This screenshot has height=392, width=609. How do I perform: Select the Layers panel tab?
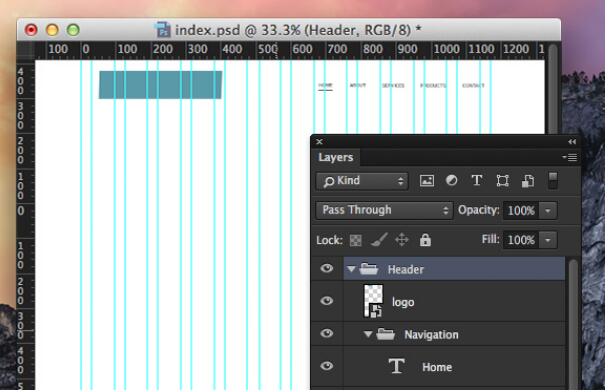tap(336, 157)
